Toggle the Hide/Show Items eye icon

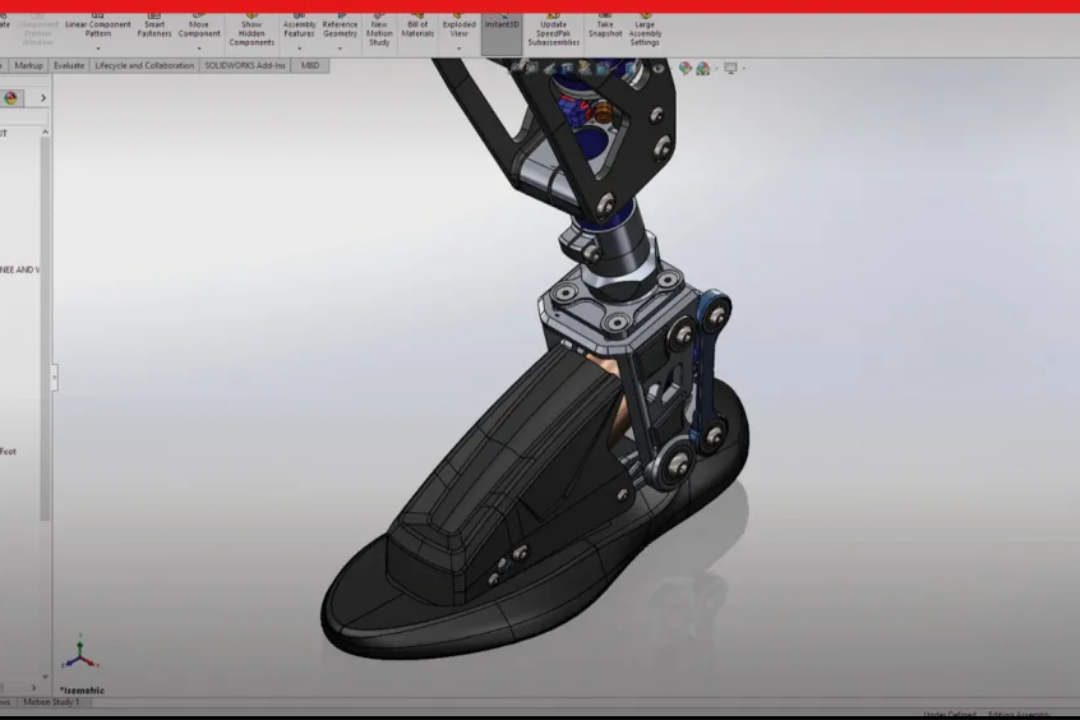click(658, 68)
